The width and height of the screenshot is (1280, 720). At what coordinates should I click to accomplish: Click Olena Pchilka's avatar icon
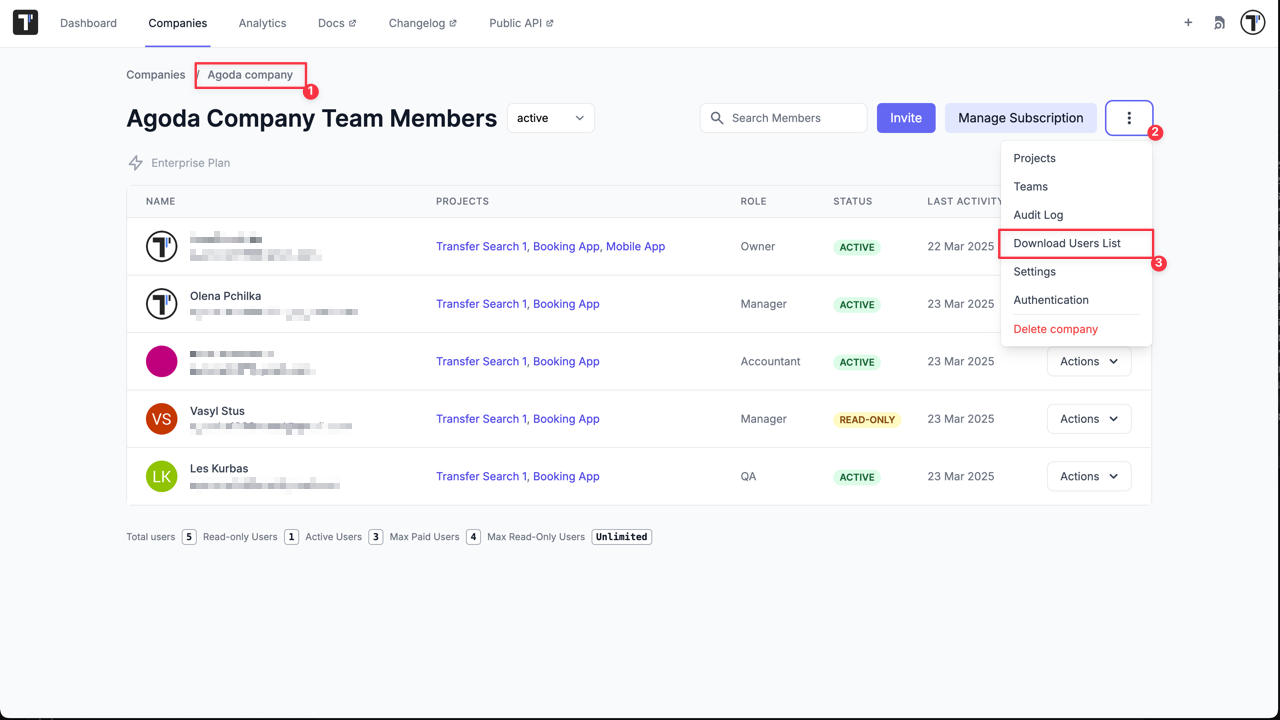pos(161,304)
